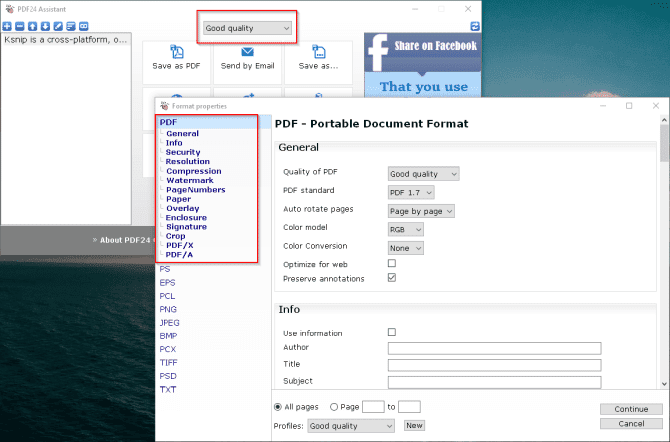
Task: Select PDF/X under PDF tree
Action: (179, 245)
